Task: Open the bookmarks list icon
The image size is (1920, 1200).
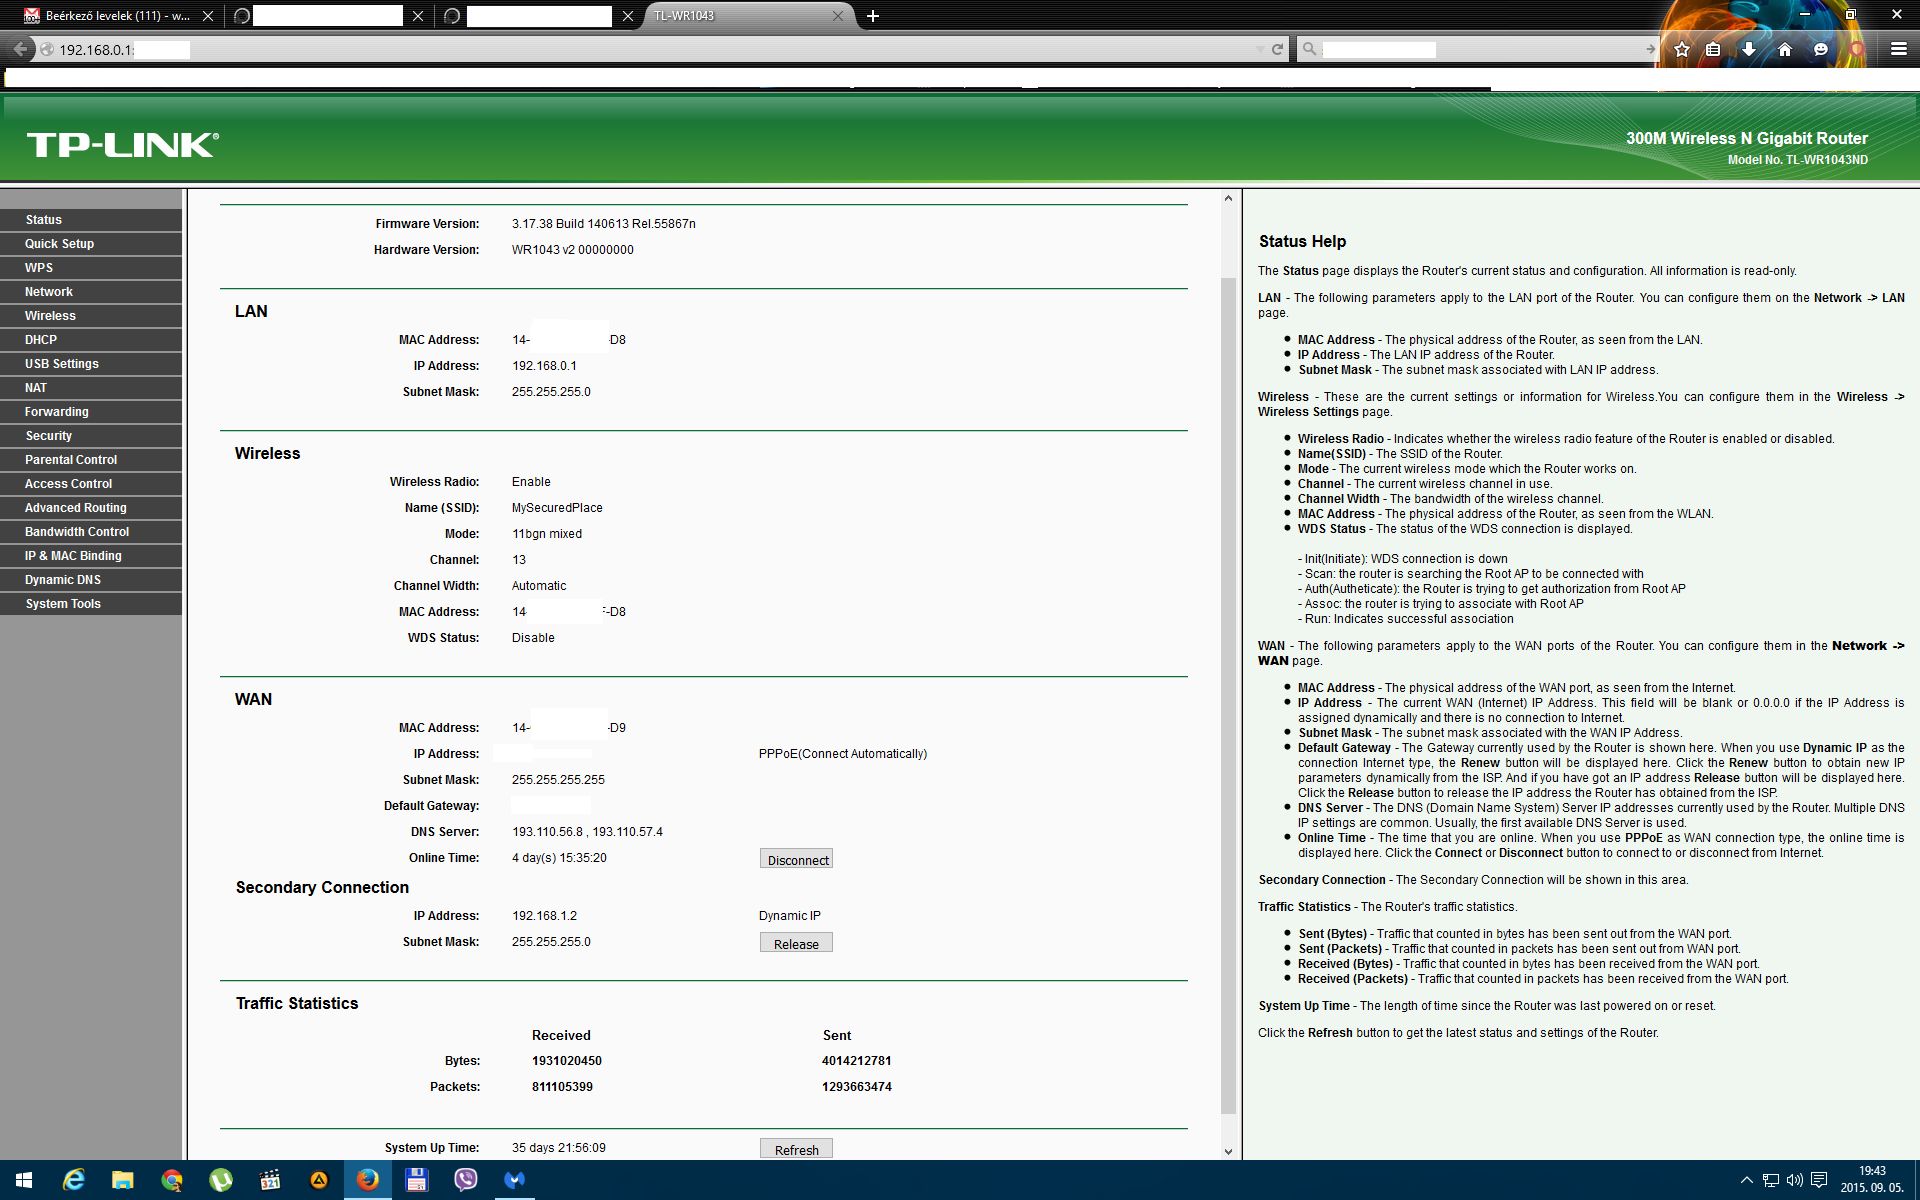Action: tap(1713, 49)
